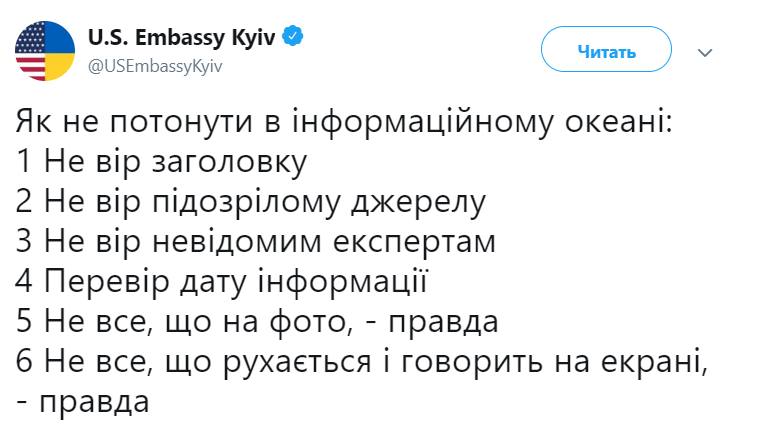Expand the tweet options chevron

(x=706, y=51)
